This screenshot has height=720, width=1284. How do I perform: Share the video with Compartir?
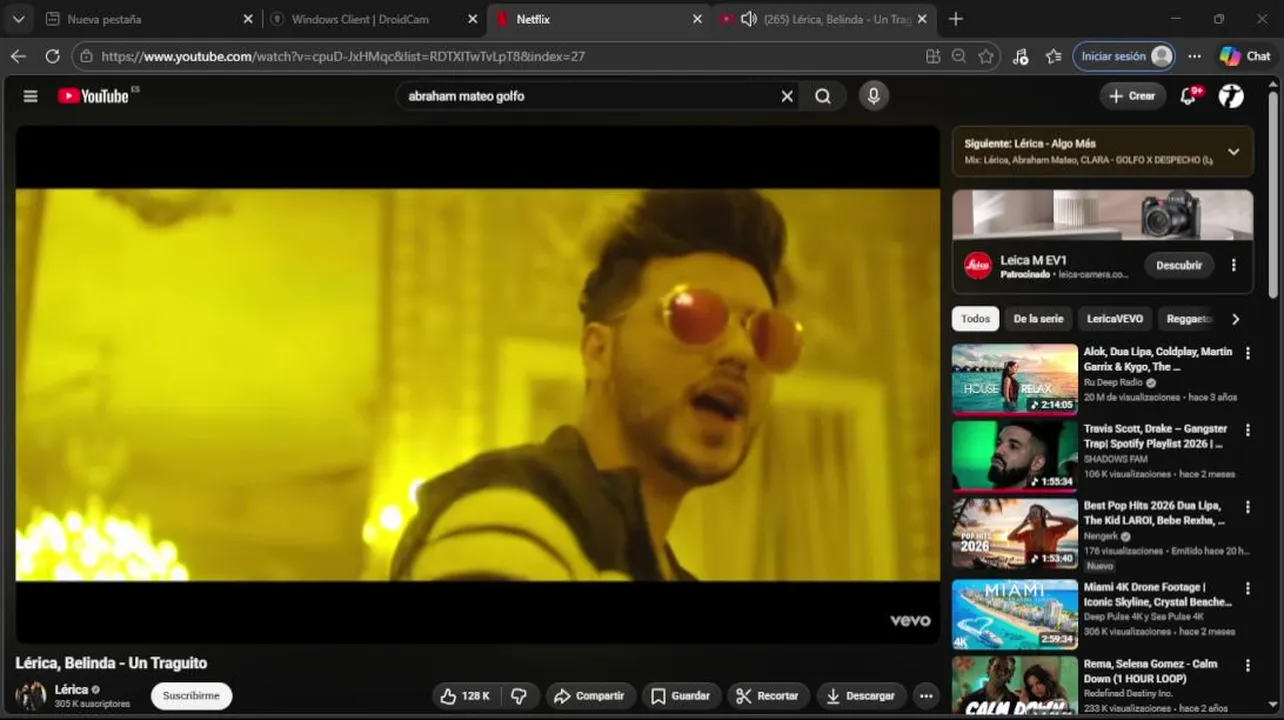pos(589,696)
